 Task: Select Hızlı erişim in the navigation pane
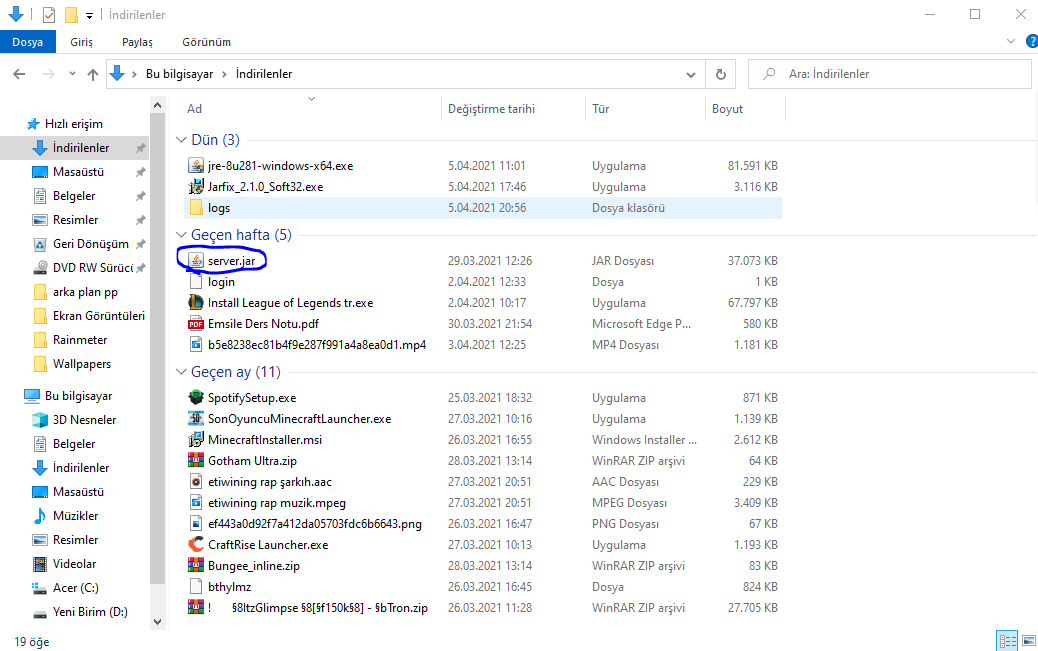pyautogui.click(x=73, y=124)
